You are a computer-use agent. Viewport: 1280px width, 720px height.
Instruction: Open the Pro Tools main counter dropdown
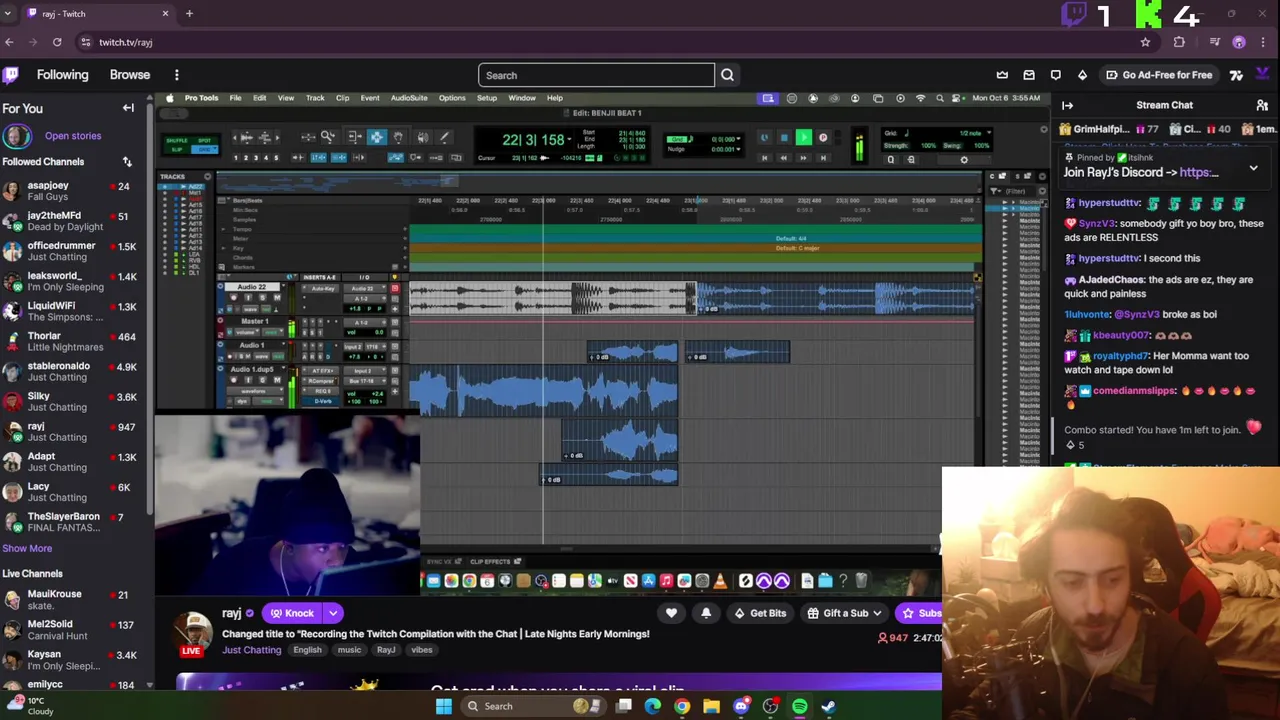pyautogui.click(x=571, y=139)
